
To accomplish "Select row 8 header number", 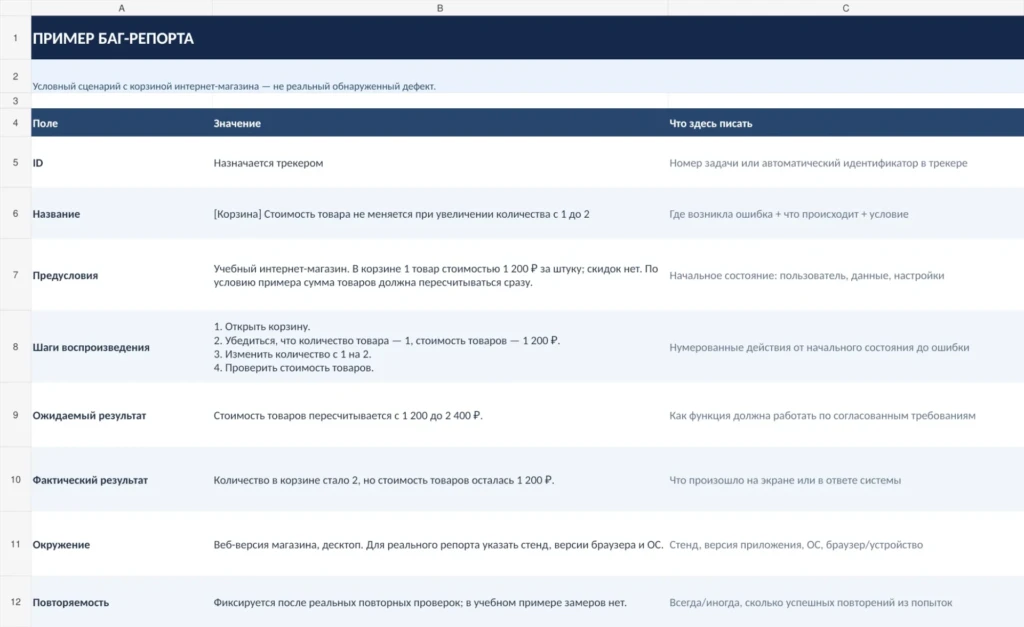I will 15,347.
